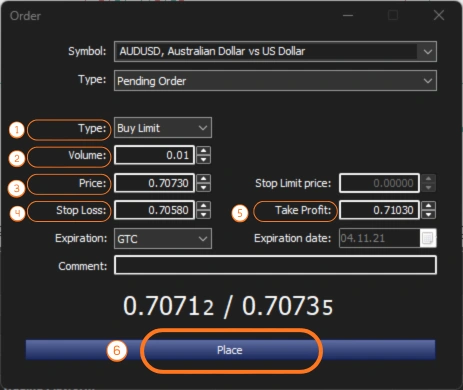Screen dimensions: 463x390
Task: Click the Place order button
Action: (x=230, y=350)
